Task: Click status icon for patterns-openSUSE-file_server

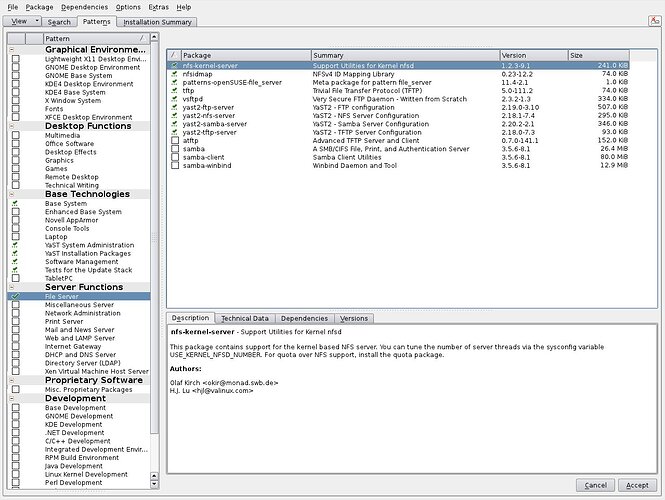Action: point(174,82)
